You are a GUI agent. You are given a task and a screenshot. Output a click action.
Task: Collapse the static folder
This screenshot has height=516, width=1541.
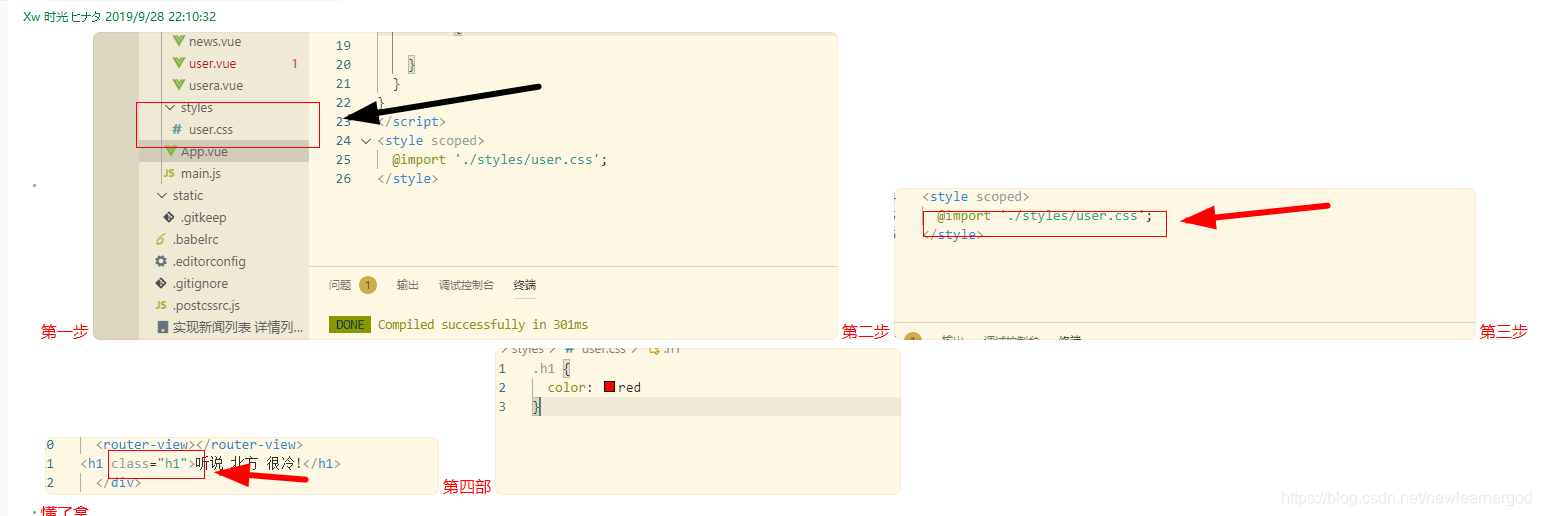[x=162, y=196]
